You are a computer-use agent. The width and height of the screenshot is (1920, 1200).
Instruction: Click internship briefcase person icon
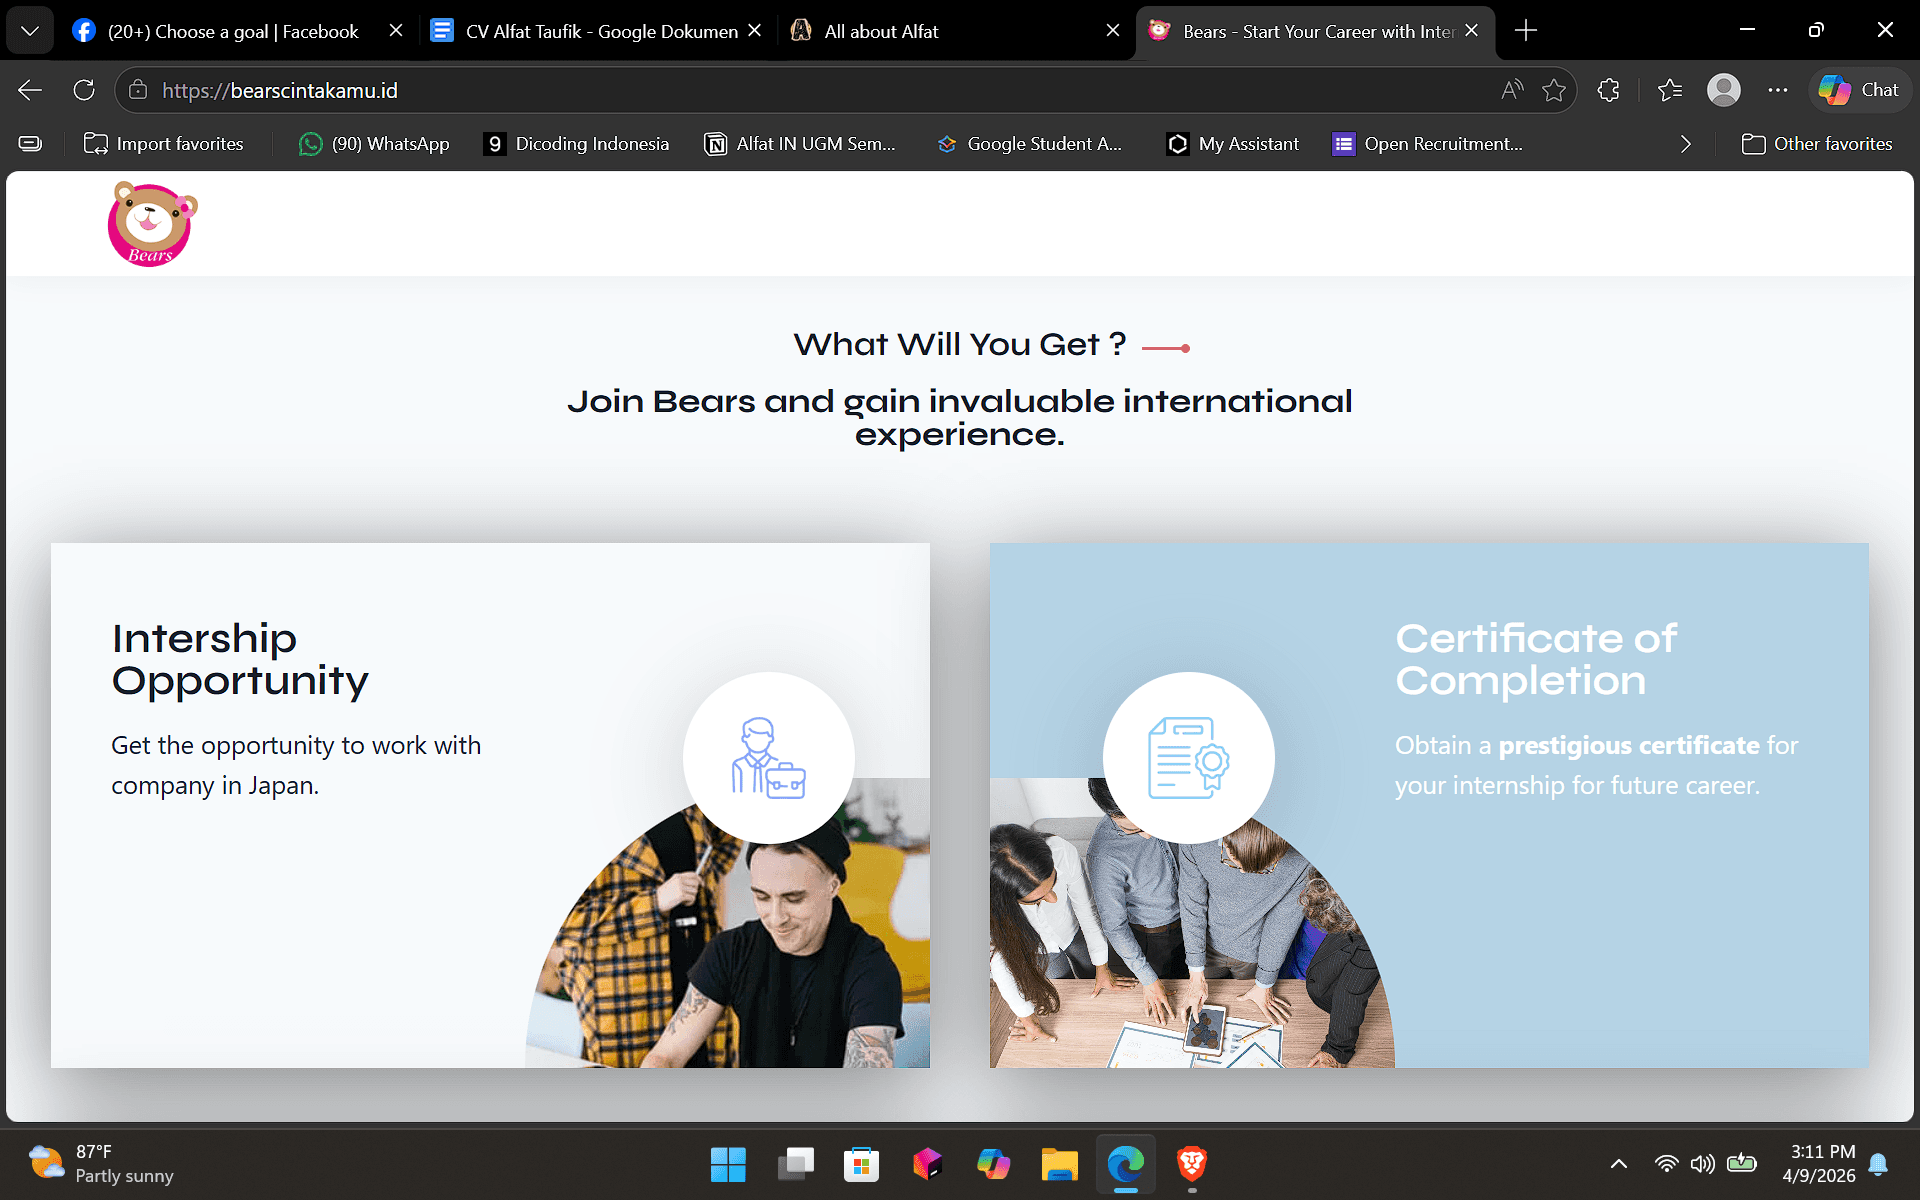(x=768, y=757)
